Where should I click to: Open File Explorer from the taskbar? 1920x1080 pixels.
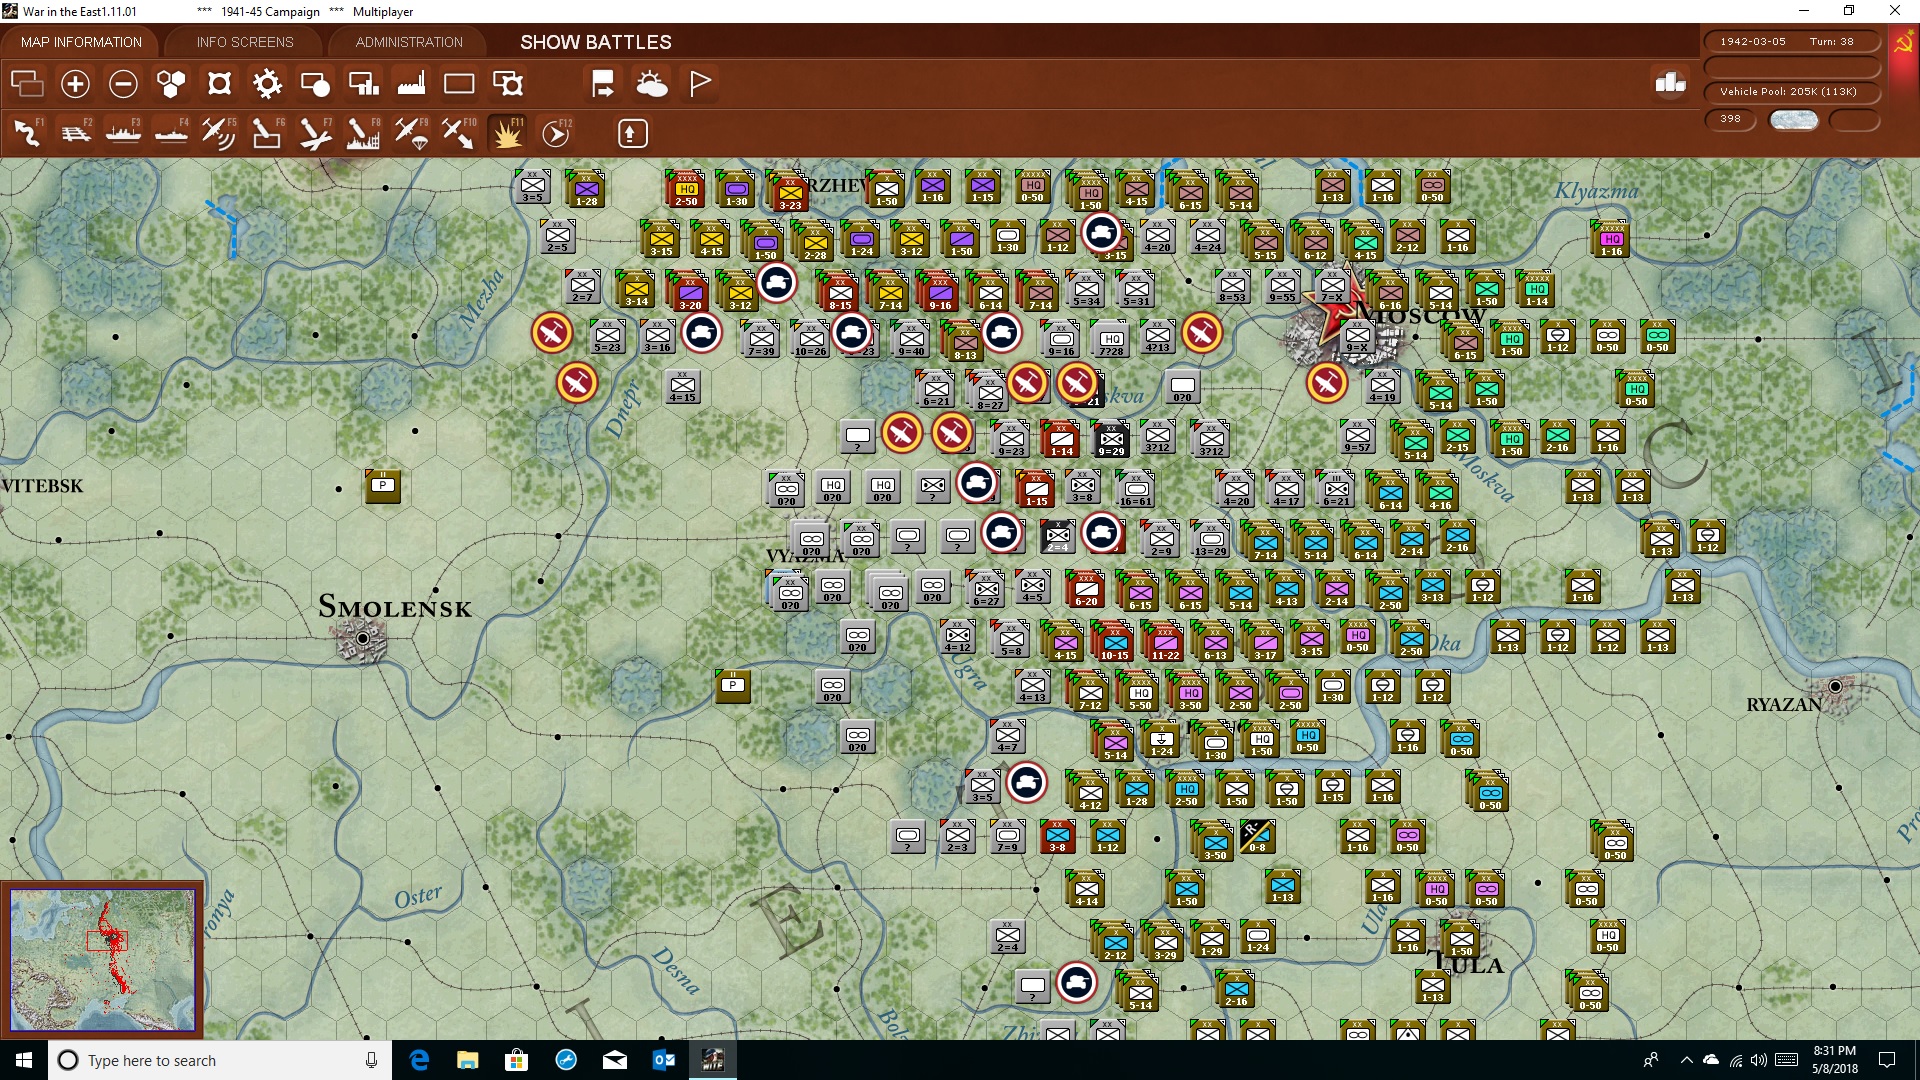pyautogui.click(x=467, y=1060)
